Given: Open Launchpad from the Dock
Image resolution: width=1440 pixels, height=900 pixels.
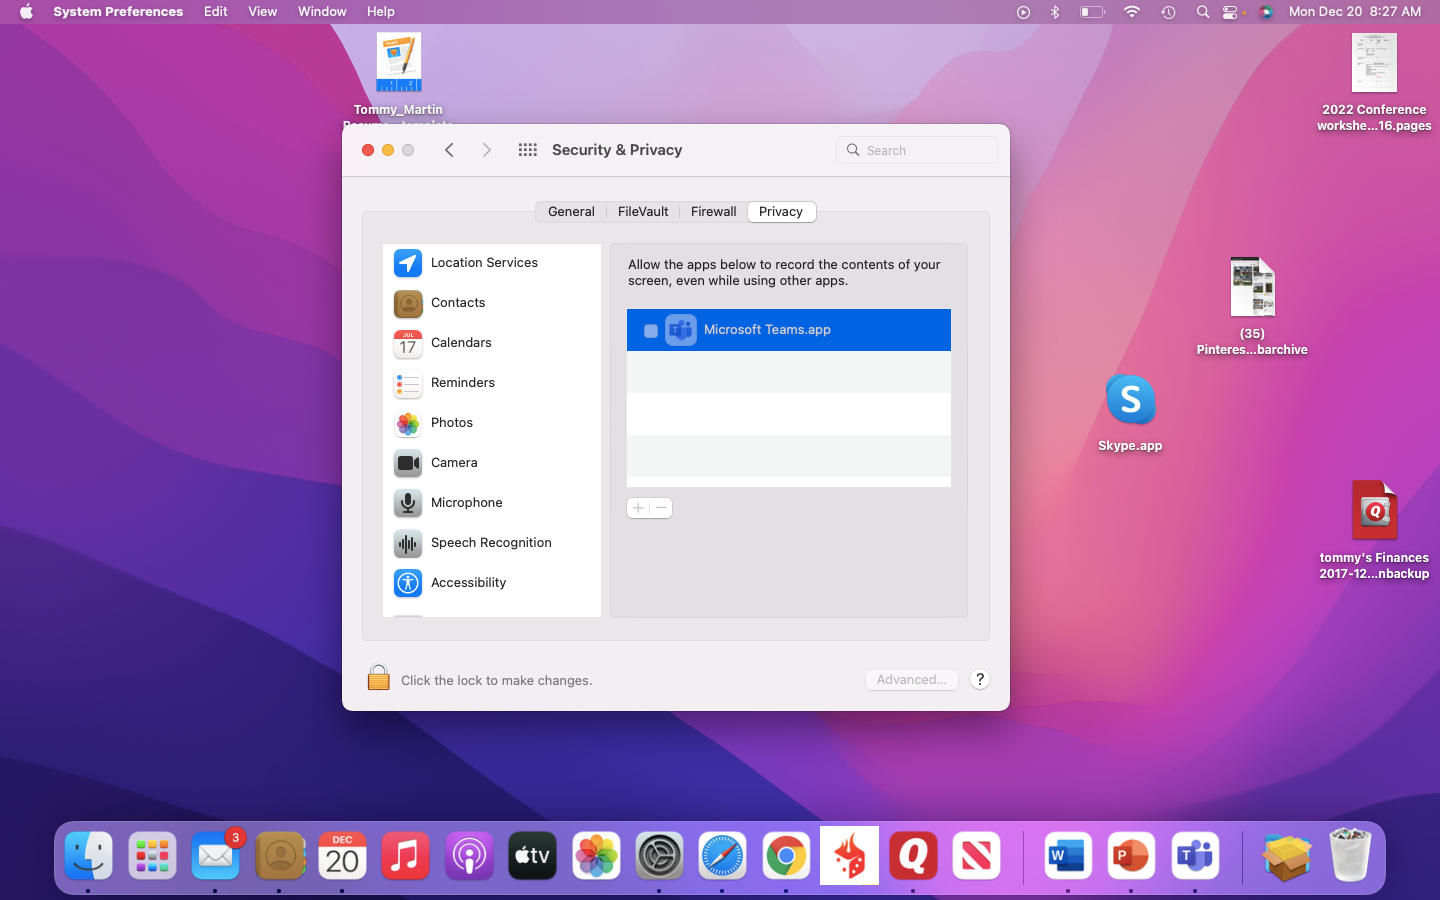Looking at the screenshot, I should tap(152, 857).
